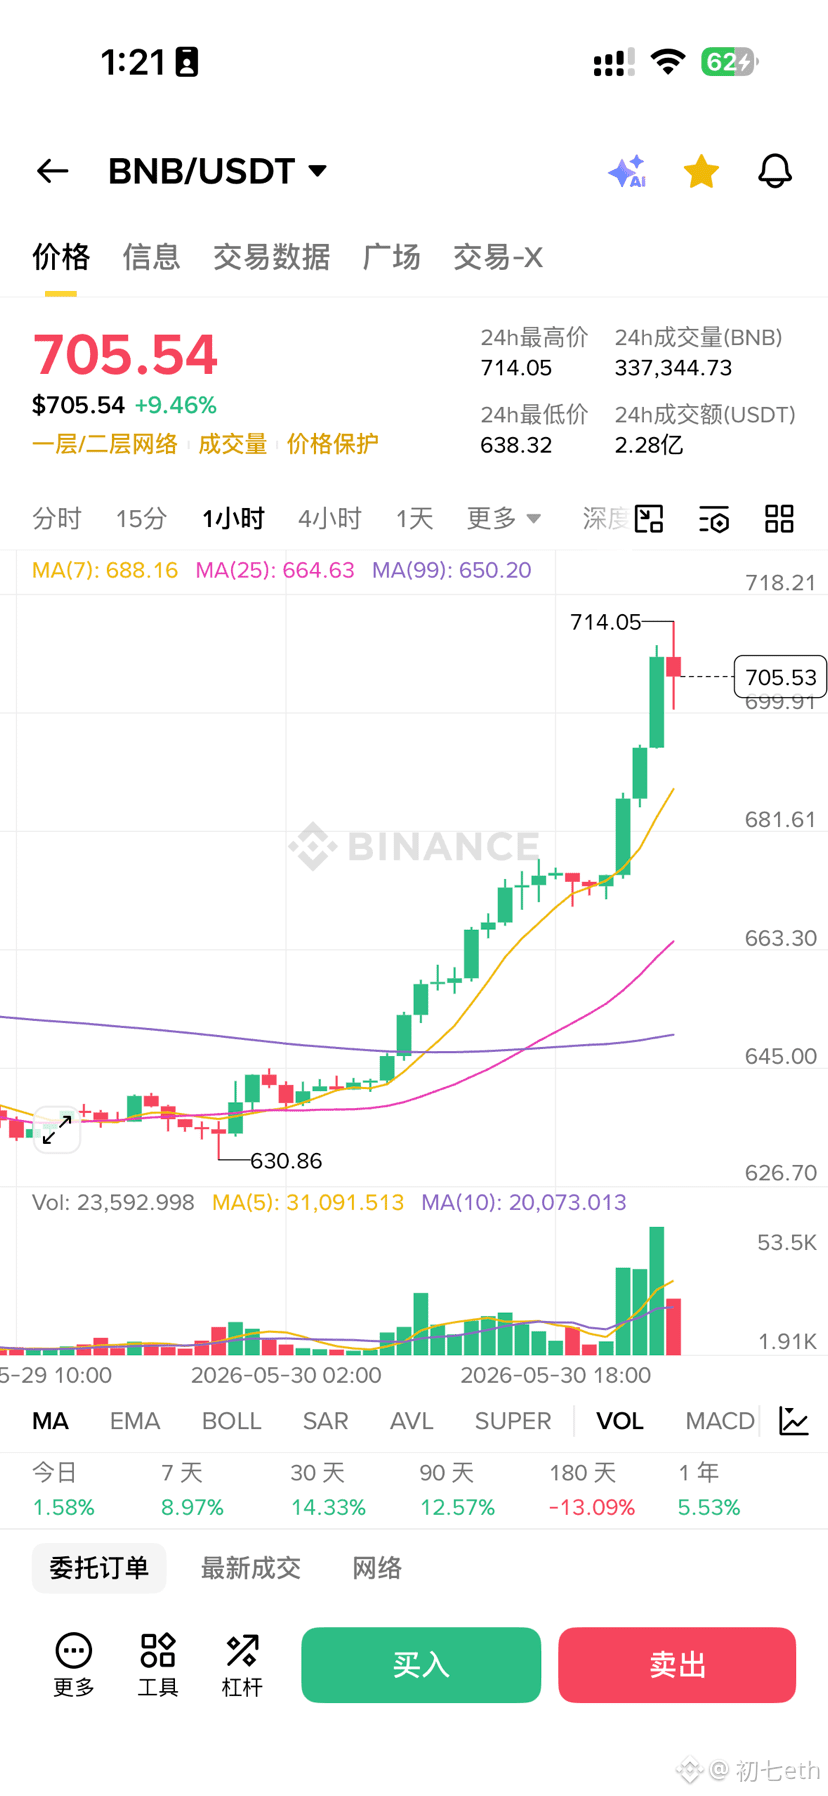
Task: Tap the MA(25): 664.63 legend
Action: 275,570
